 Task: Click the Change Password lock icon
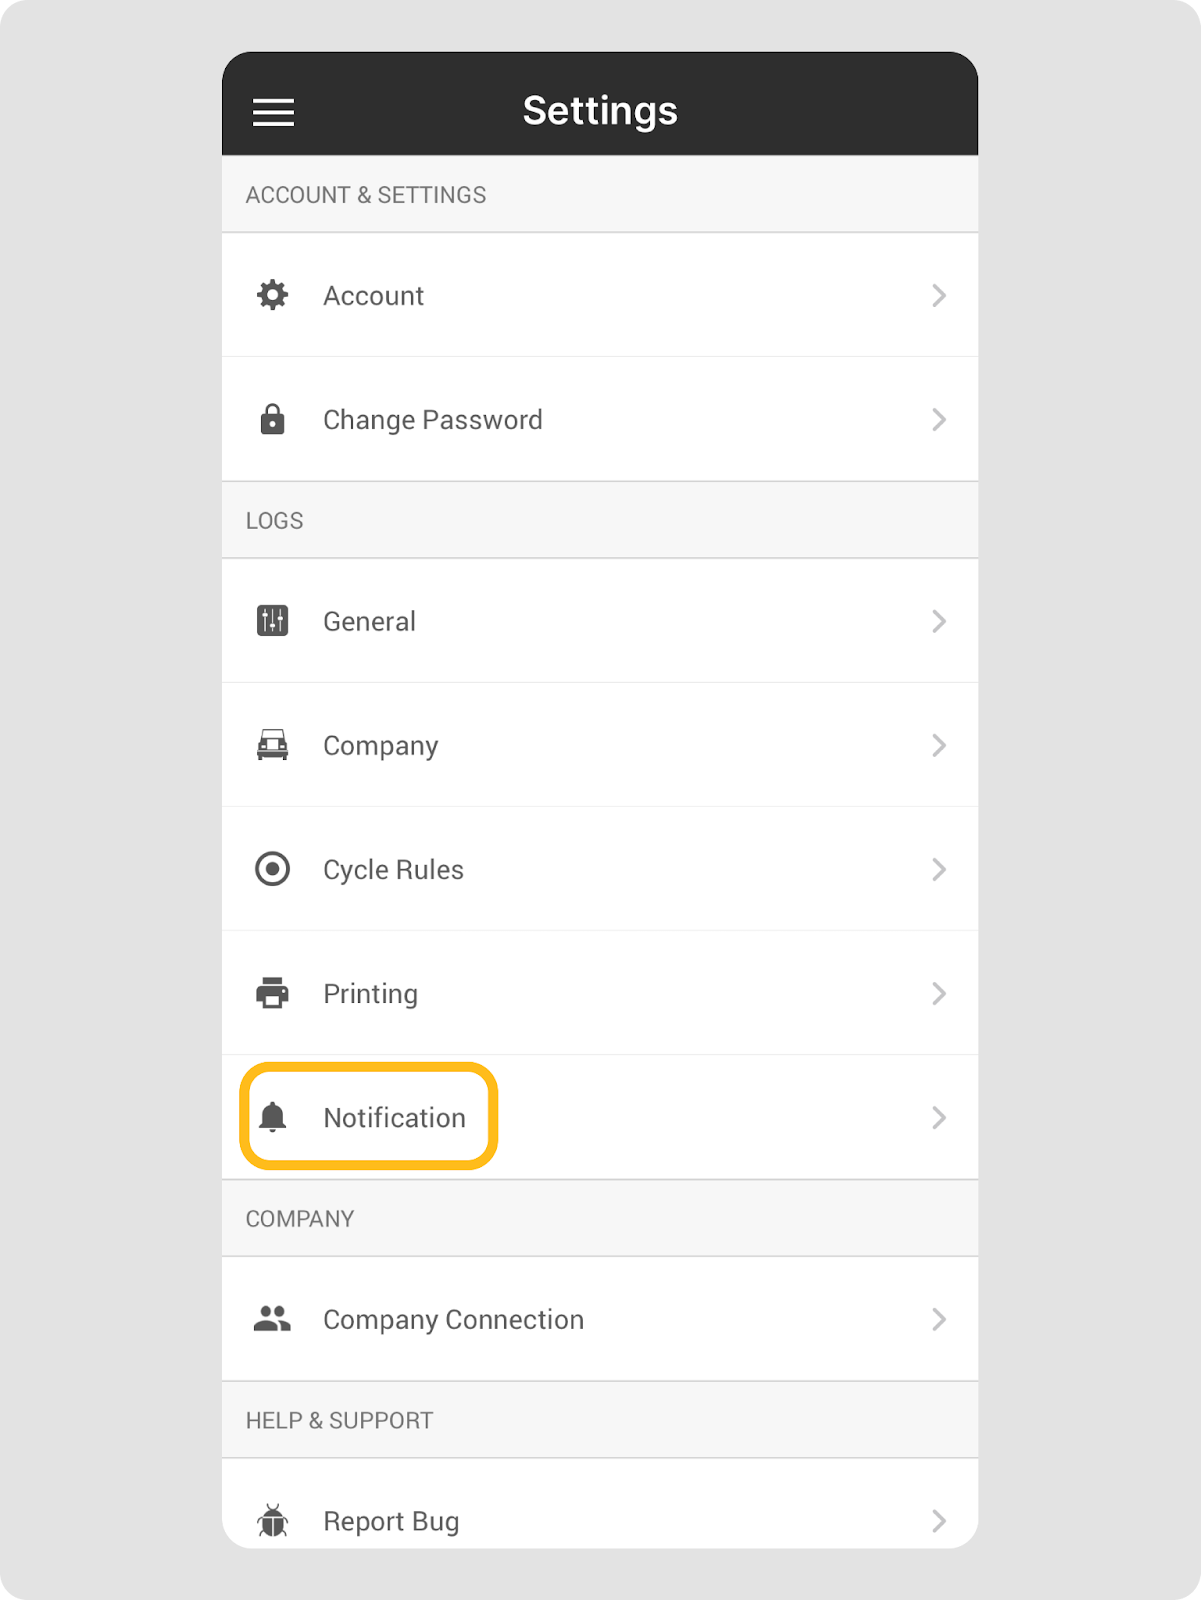(272, 419)
